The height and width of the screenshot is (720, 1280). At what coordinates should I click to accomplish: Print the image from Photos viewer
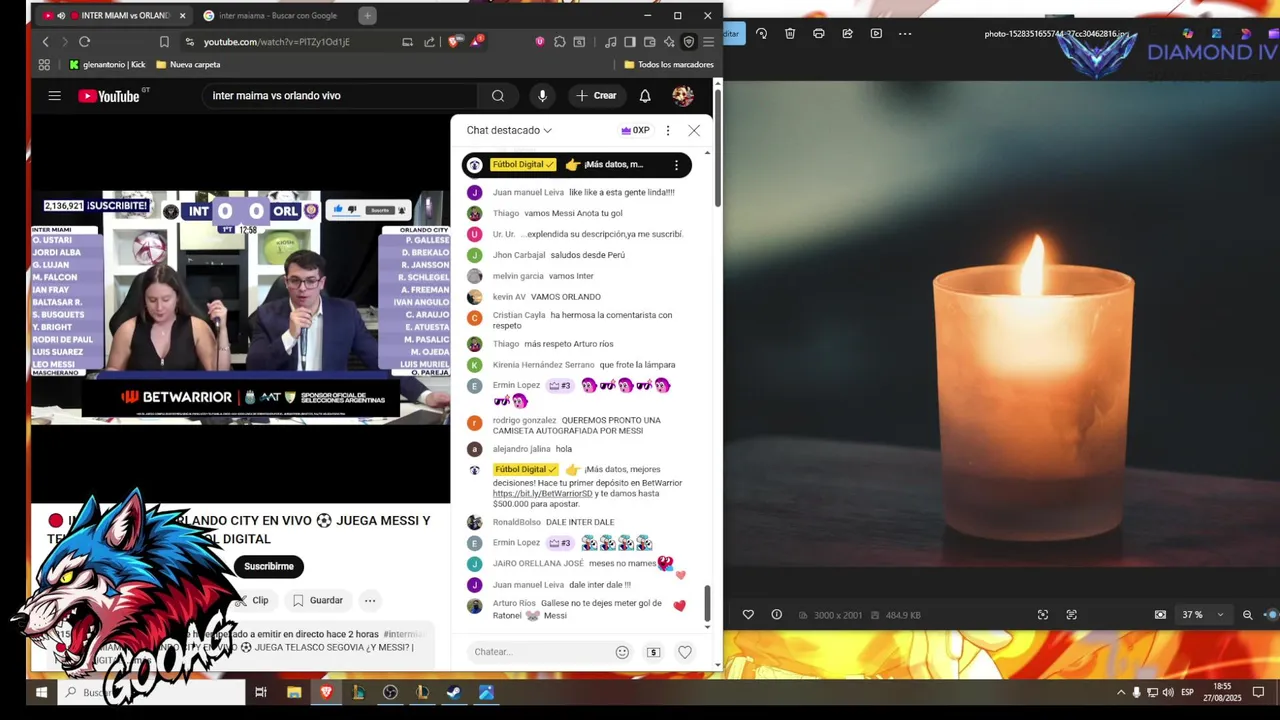pyautogui.click(x=819, y=33)
